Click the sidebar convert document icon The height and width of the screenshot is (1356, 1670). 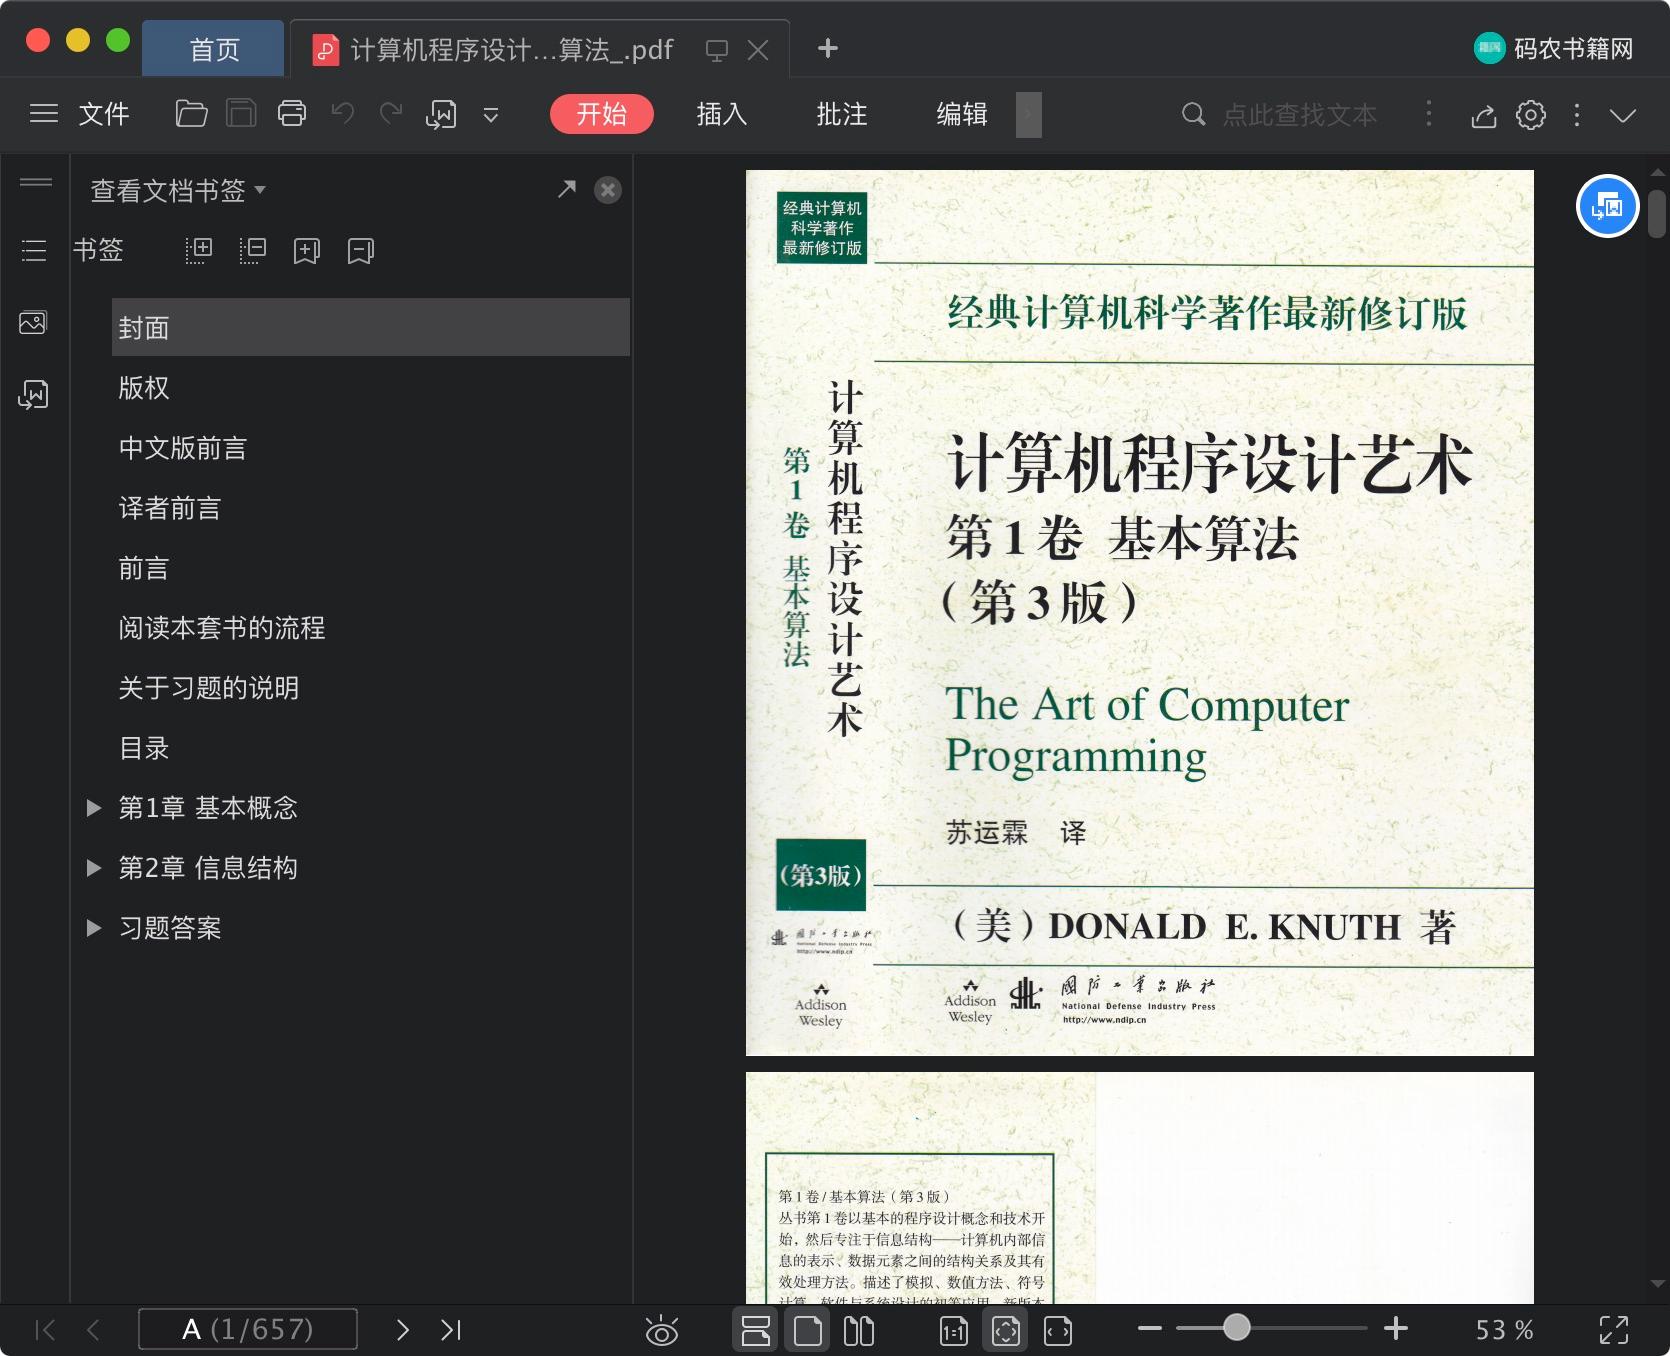(33, 395)
